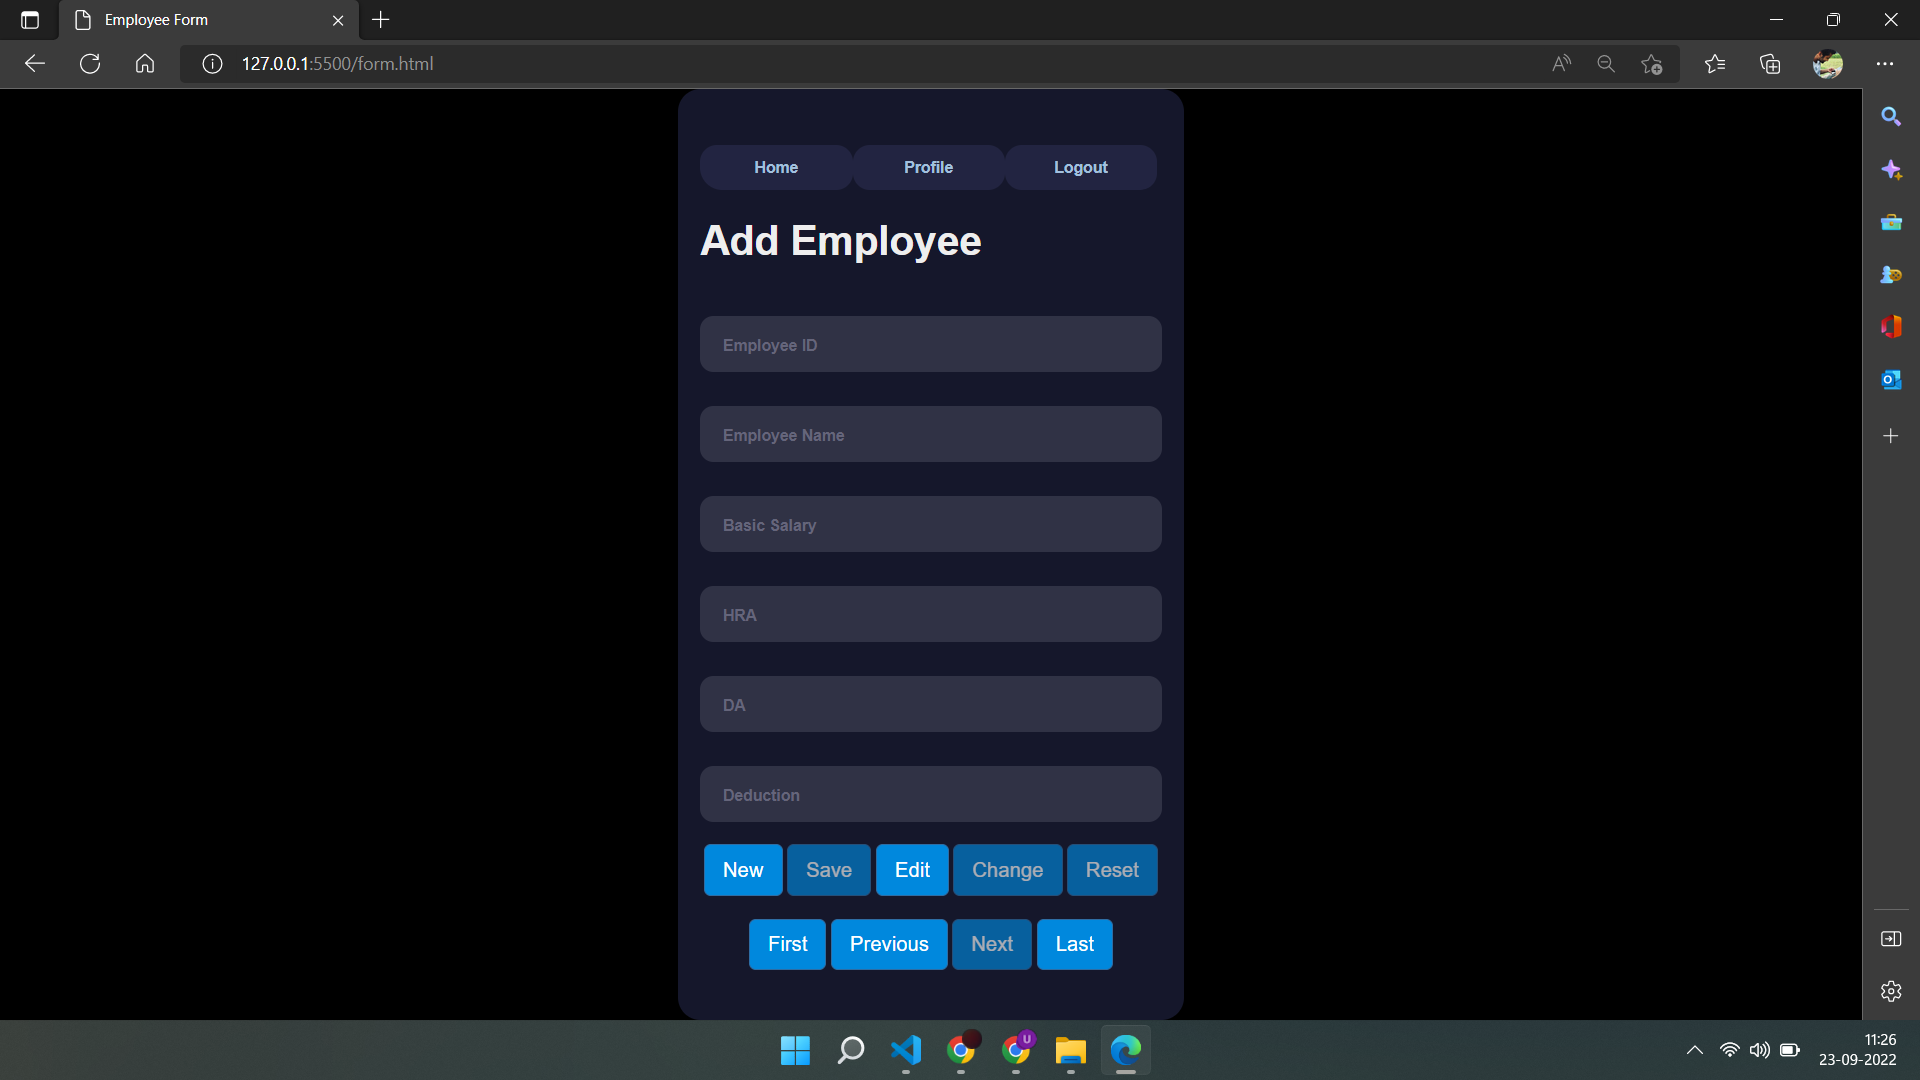1920x1080 pixels.
Task: Add this page to favorites via star icon
Action: click(1652, 63)
